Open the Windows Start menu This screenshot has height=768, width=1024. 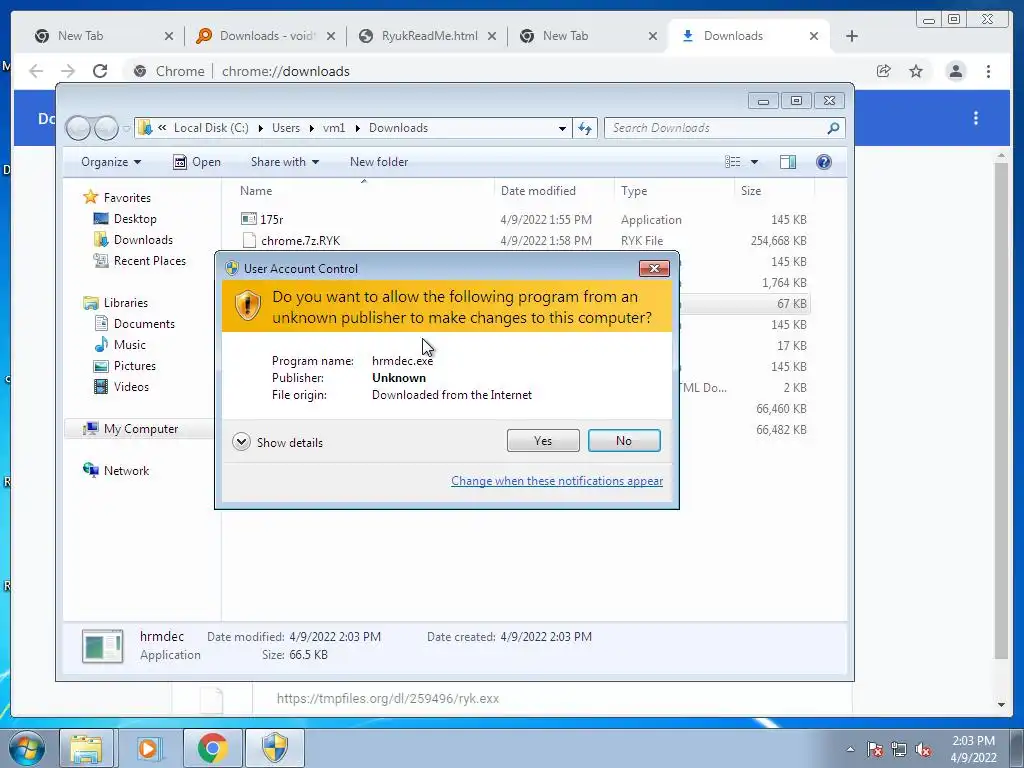coord(26,748)
